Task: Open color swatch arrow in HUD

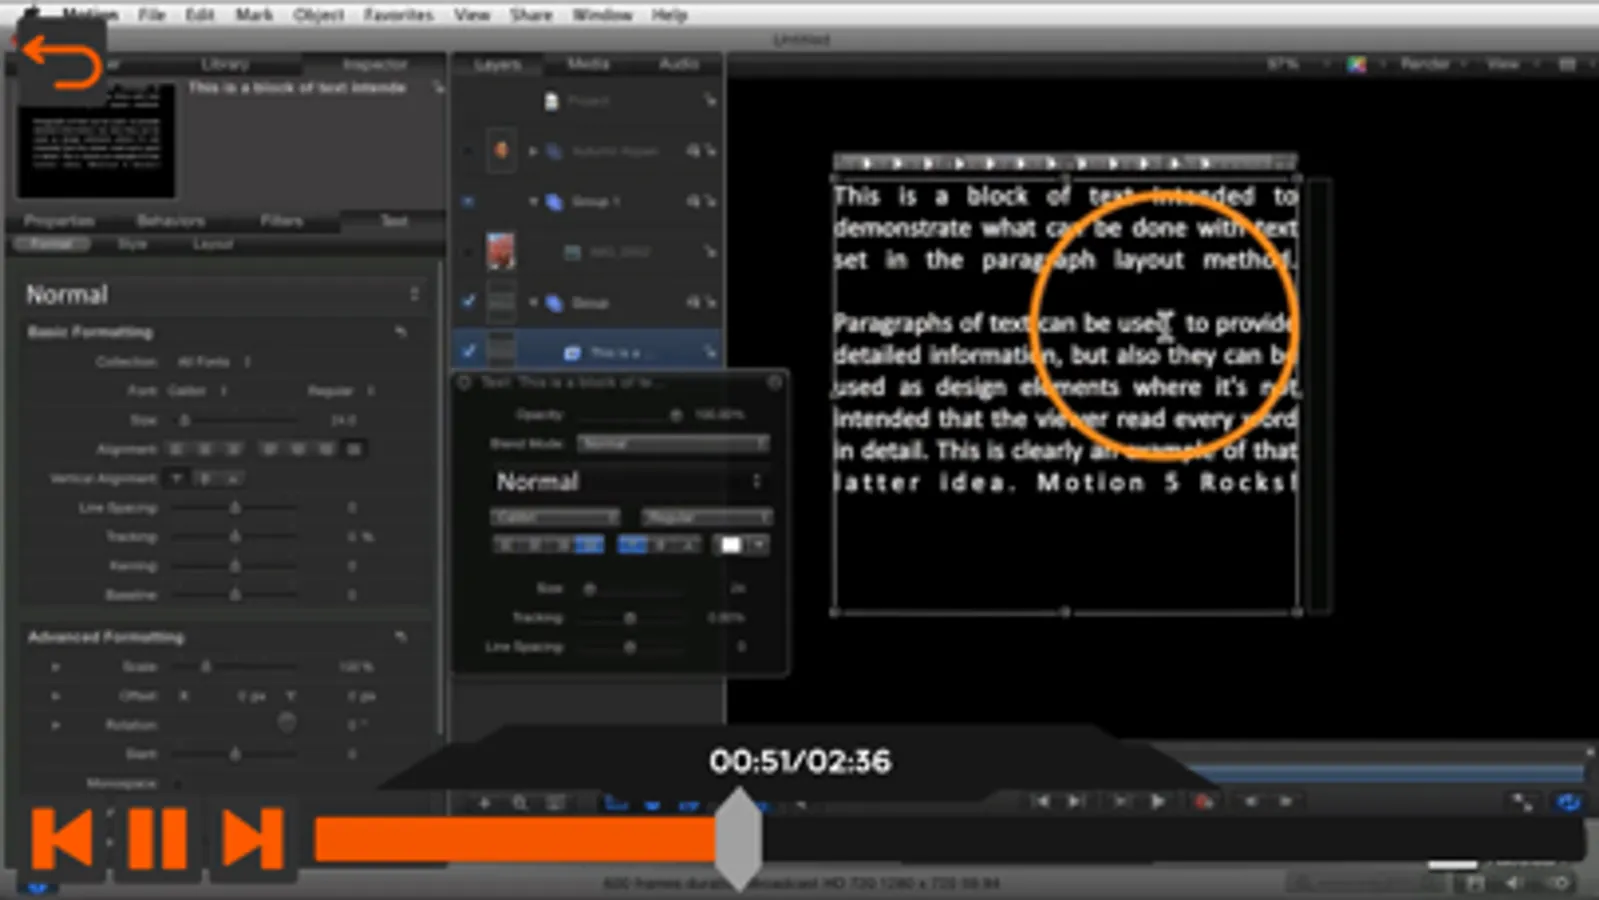Action: tap(759, 545)
